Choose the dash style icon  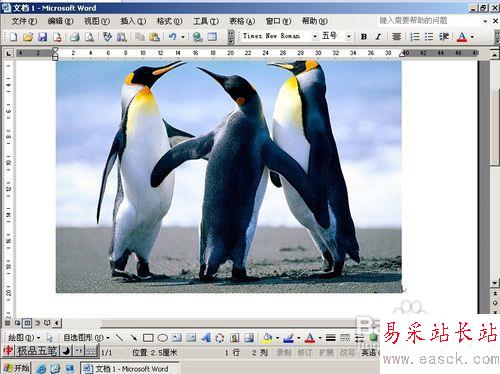click(x=345, y=338)
